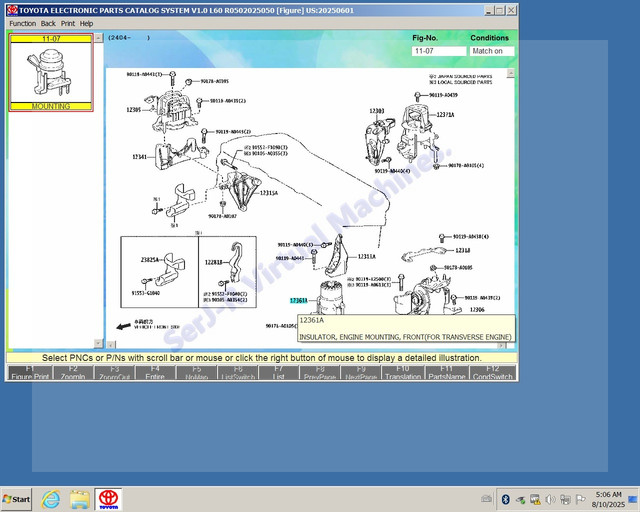The height and width of the screenshot is (512, 640).
Task: Click the Fig-No. input field showing 11-07
Action: click(439, 51)
